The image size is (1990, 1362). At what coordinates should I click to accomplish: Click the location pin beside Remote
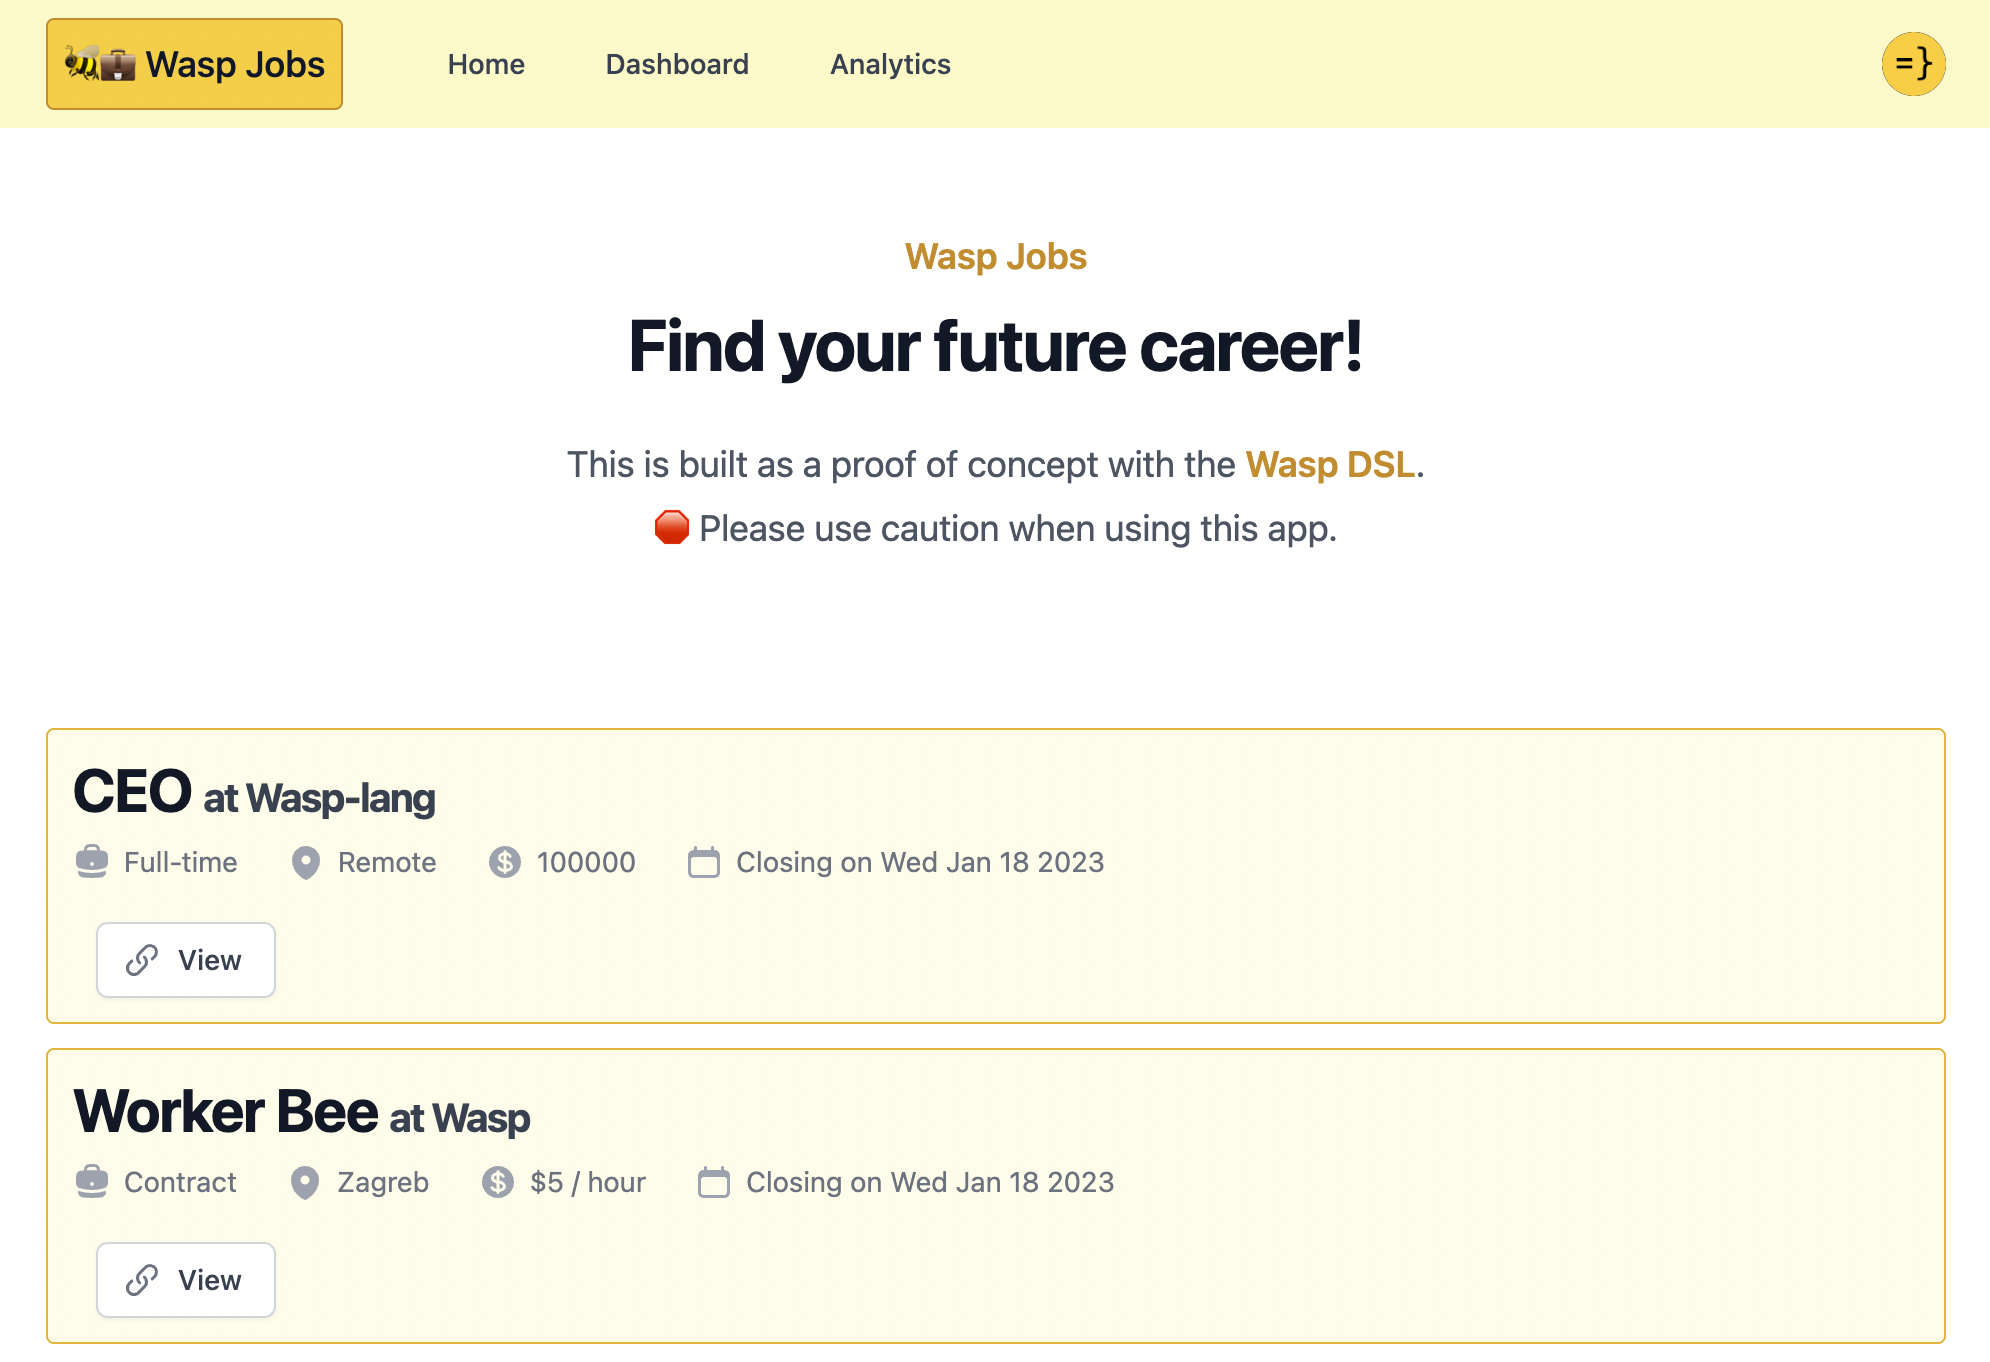[306, 862]
